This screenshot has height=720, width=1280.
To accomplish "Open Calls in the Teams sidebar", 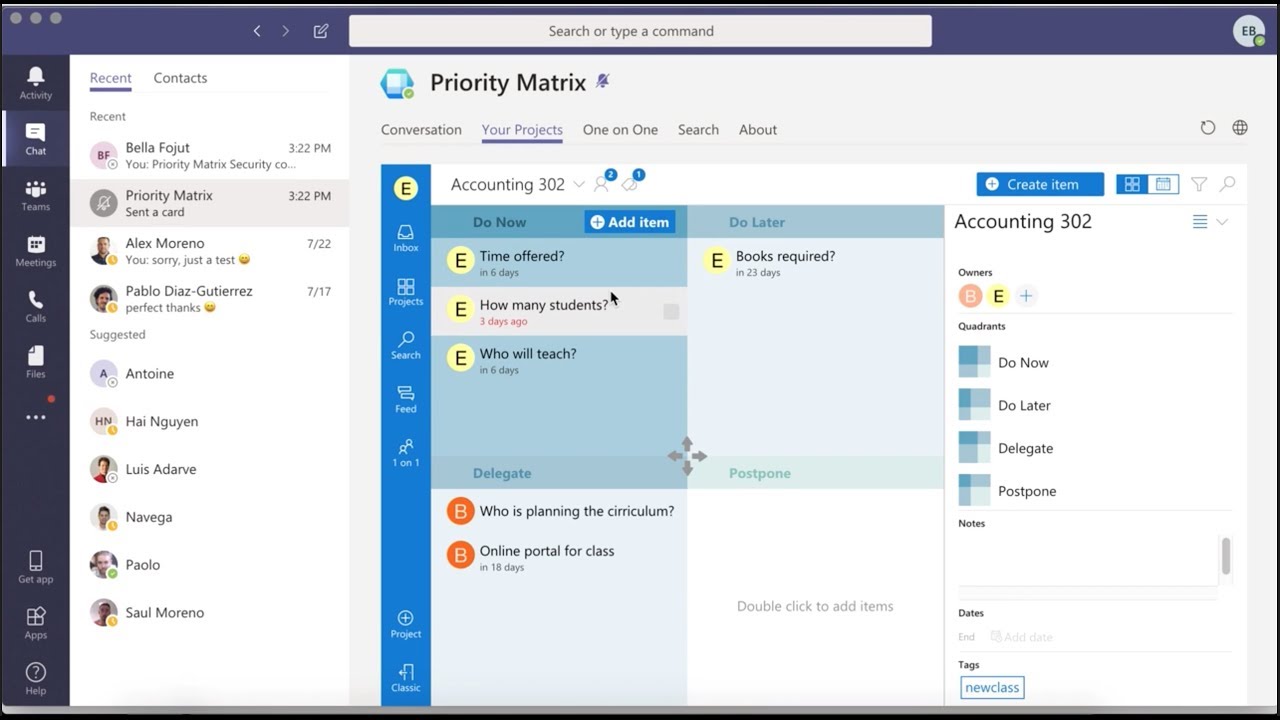I will click(x=35, y=306).
